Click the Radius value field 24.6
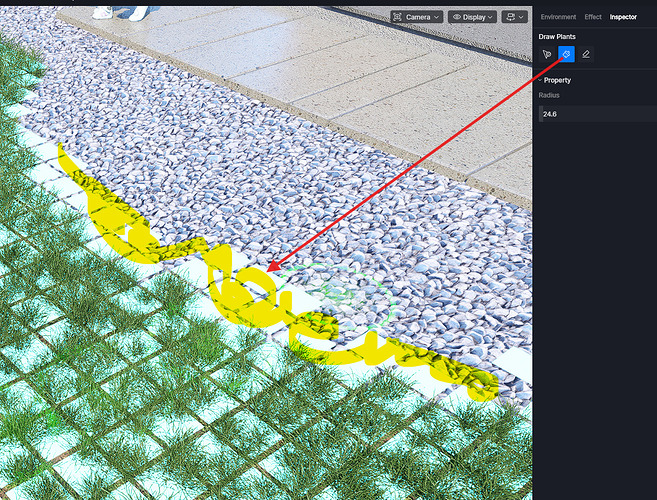This screenshot has height=500, width=657. coord(595,115)
